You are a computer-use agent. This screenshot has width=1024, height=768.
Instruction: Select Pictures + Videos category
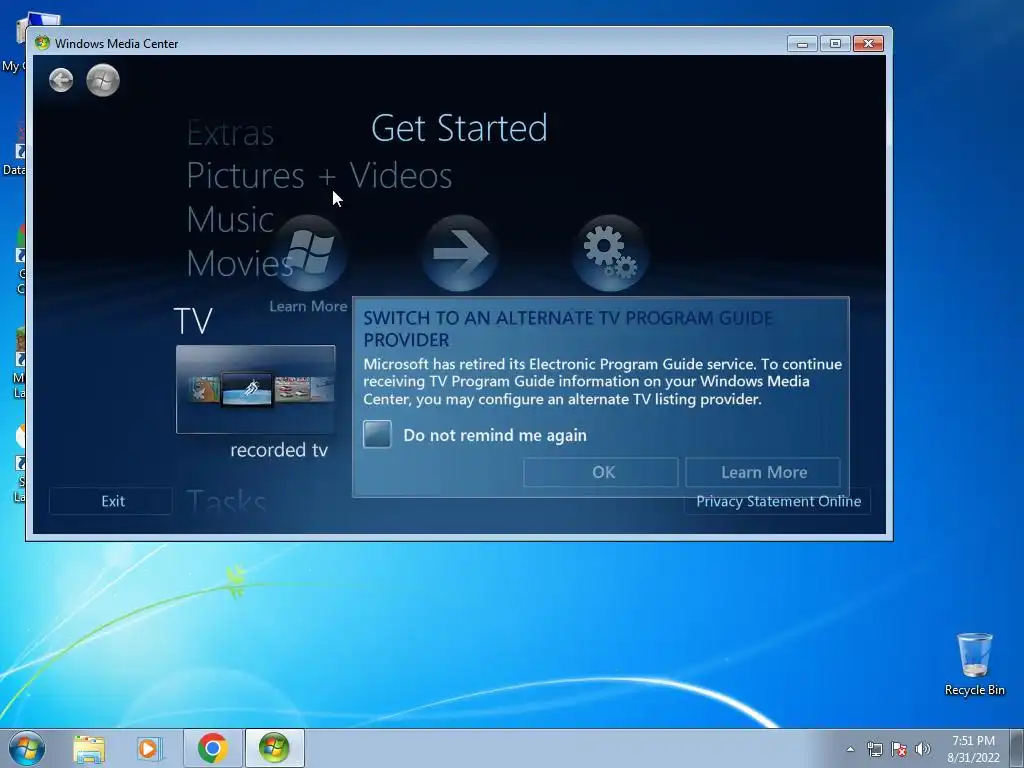tap(319, 176)
